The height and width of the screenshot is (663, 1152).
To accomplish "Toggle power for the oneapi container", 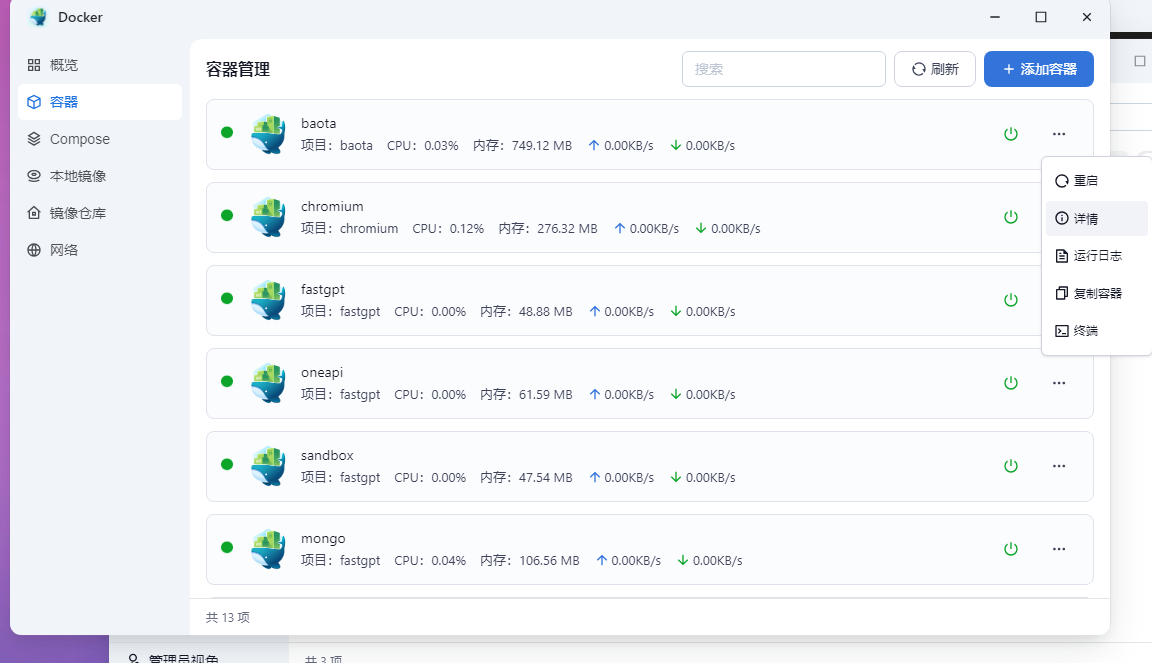I will pos(1011,383).
